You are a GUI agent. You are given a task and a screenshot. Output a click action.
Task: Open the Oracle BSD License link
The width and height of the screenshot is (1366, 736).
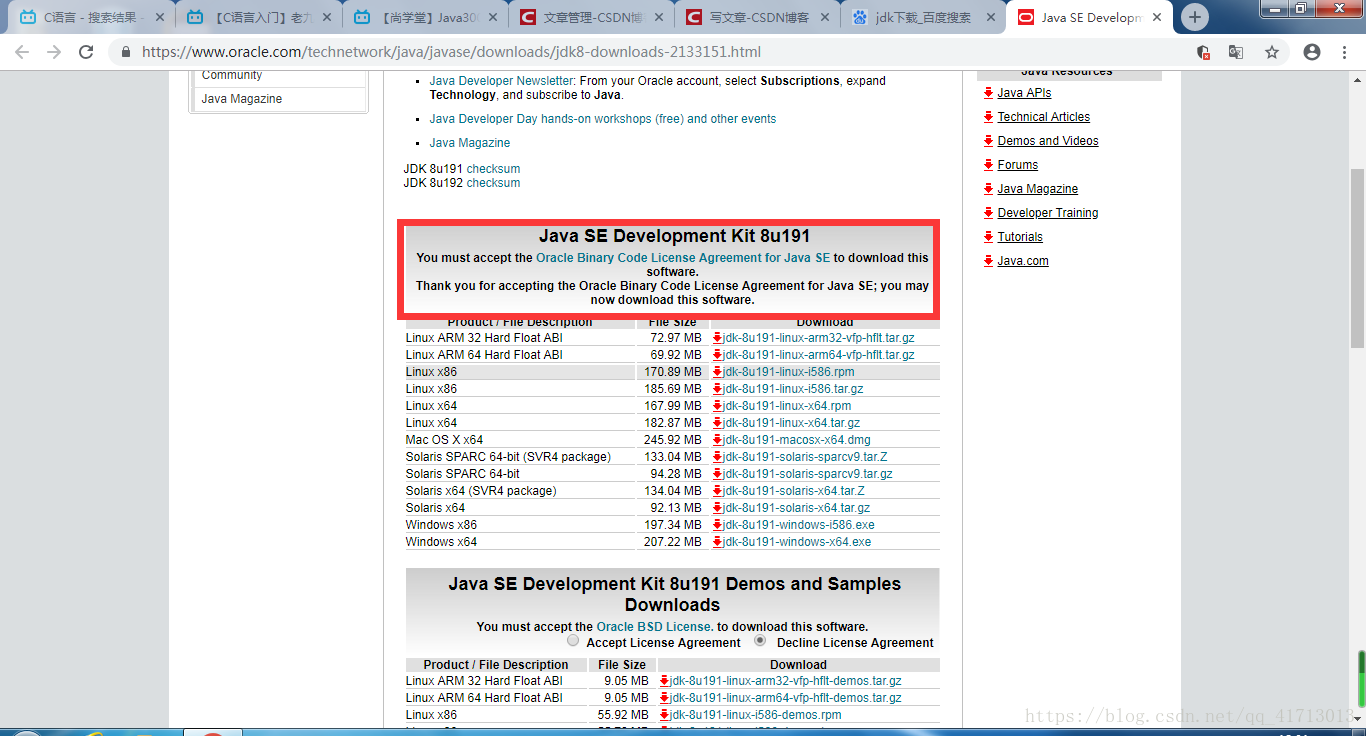654,627
